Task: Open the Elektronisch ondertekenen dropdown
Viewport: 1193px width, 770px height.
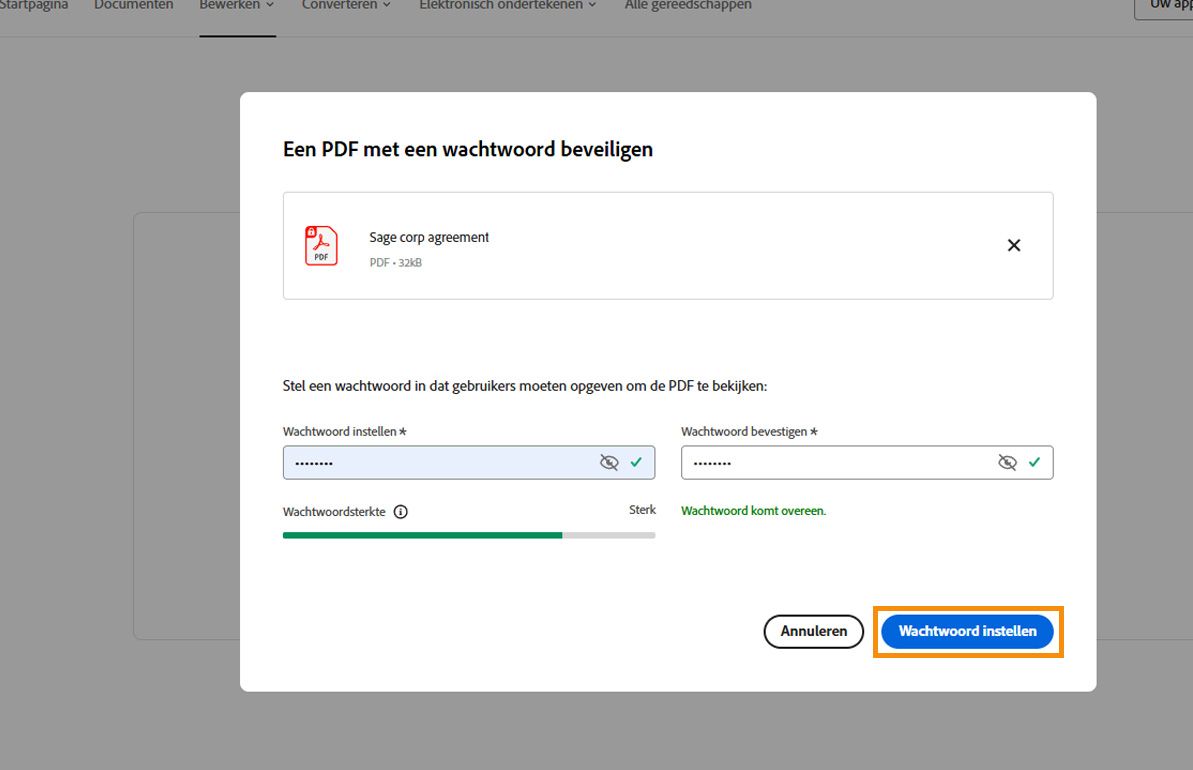Action: pos(506,5)
